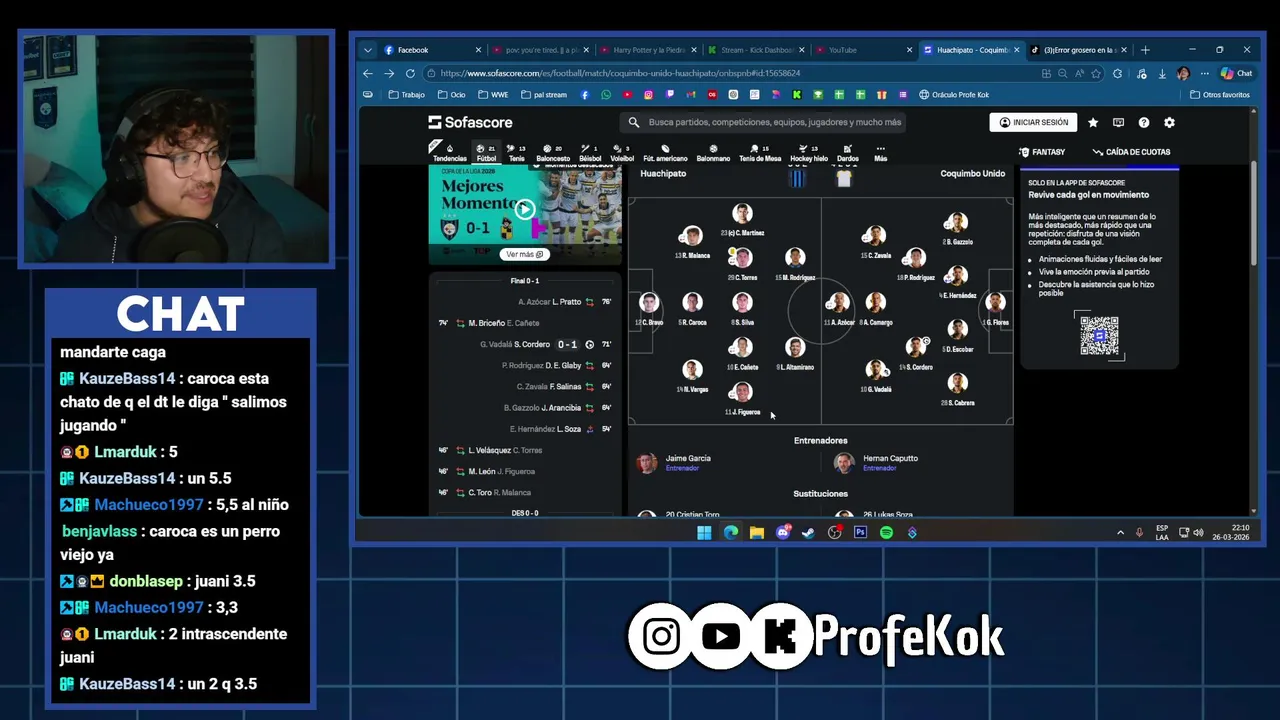Switch to the Stream - Kick Dashboard tab

[x=756, y=50]
